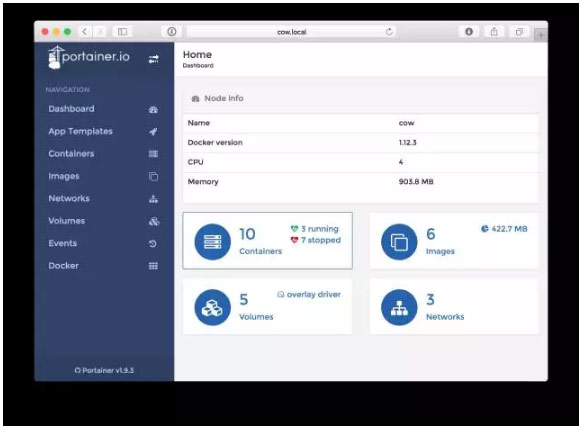The image size is (584, 430).
Task: Click the Containers server icon in sidebar
Action: click(153, 154)
